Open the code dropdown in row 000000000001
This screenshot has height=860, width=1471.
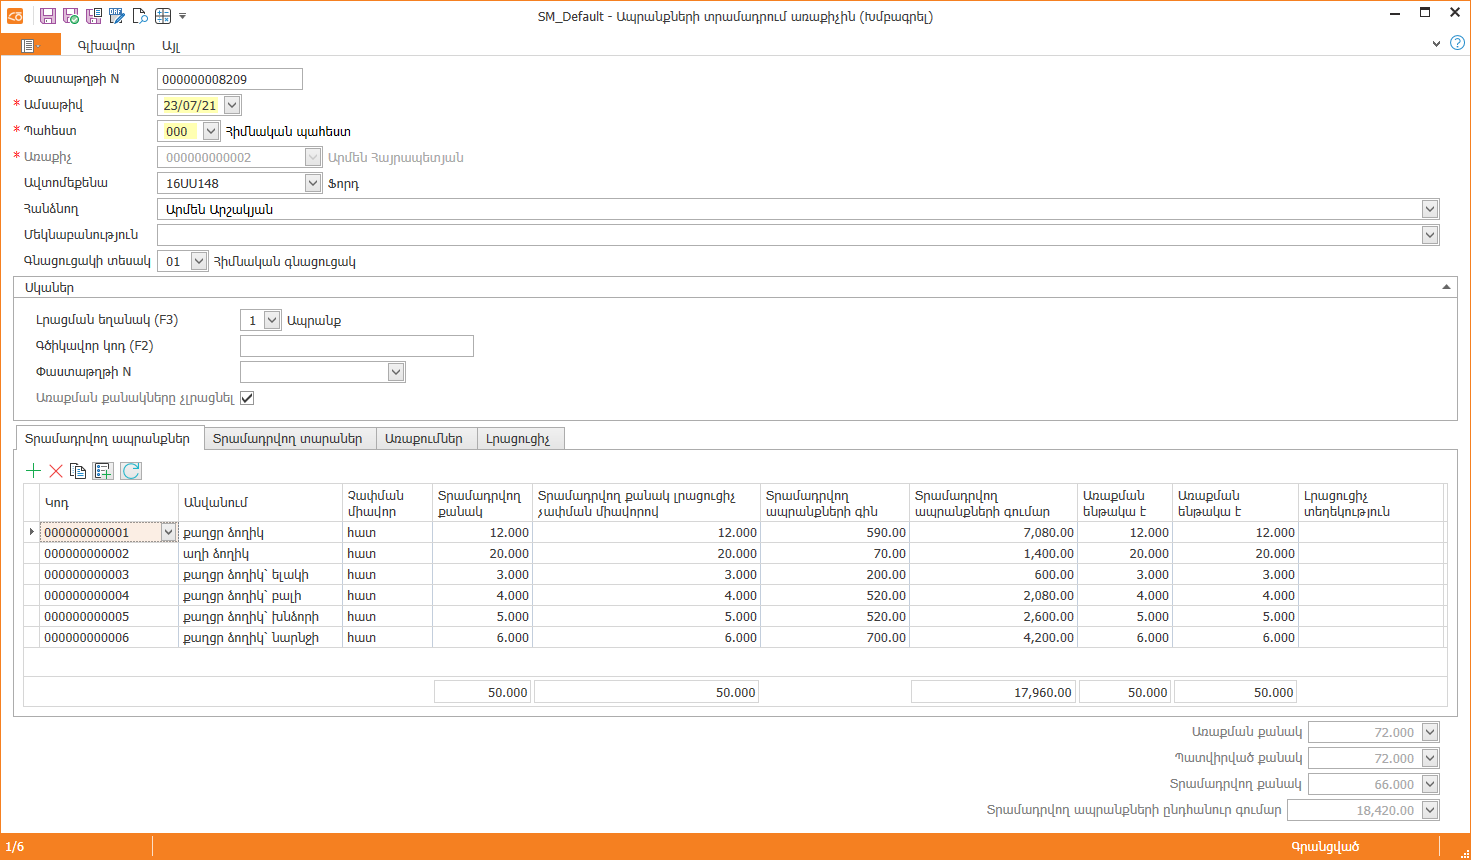pyautogui.click(x=168, y=533)
